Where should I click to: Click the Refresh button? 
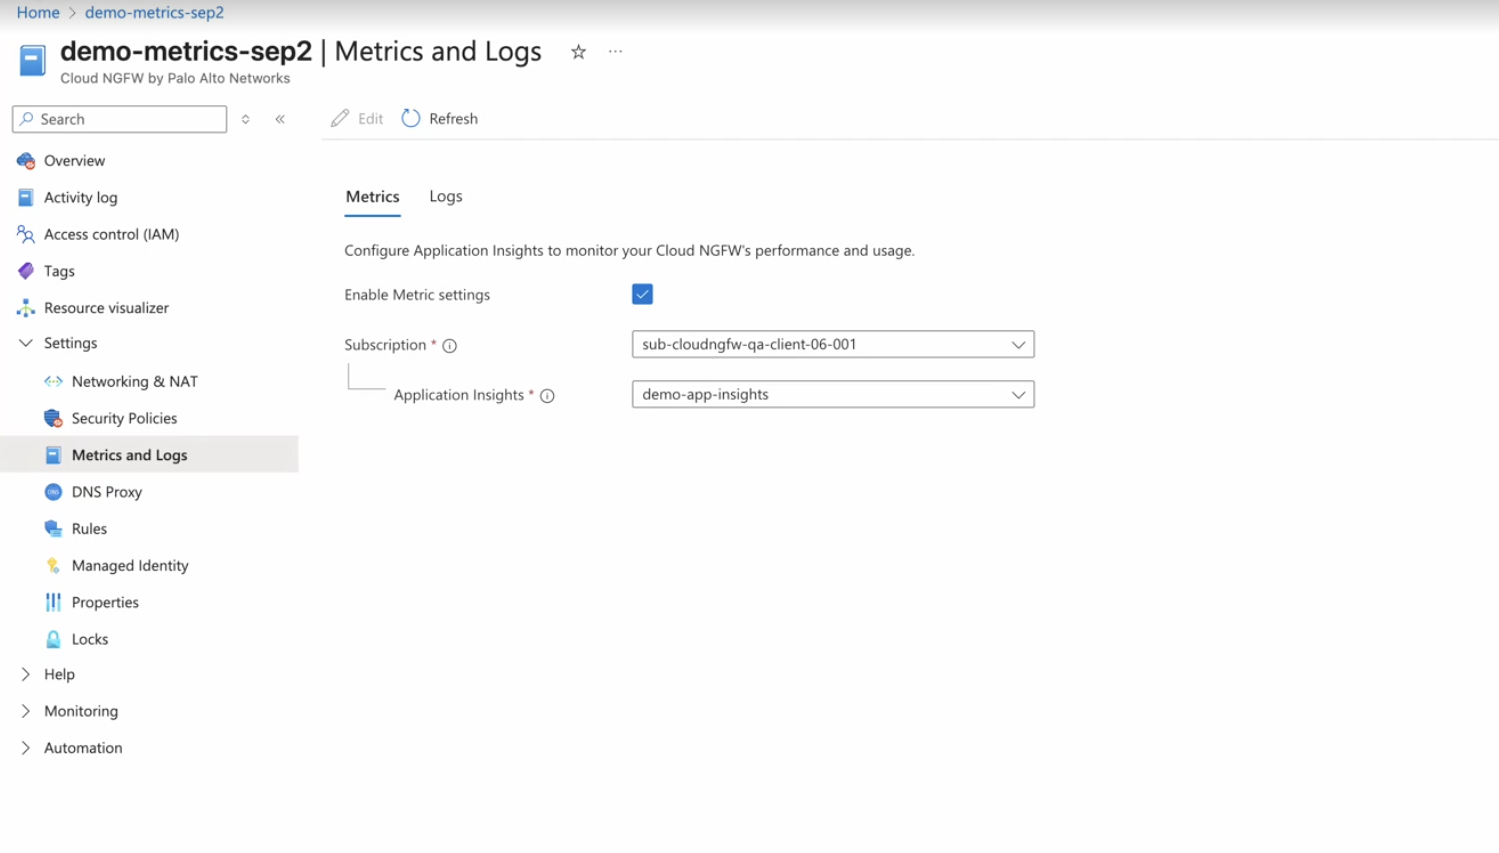440,118
